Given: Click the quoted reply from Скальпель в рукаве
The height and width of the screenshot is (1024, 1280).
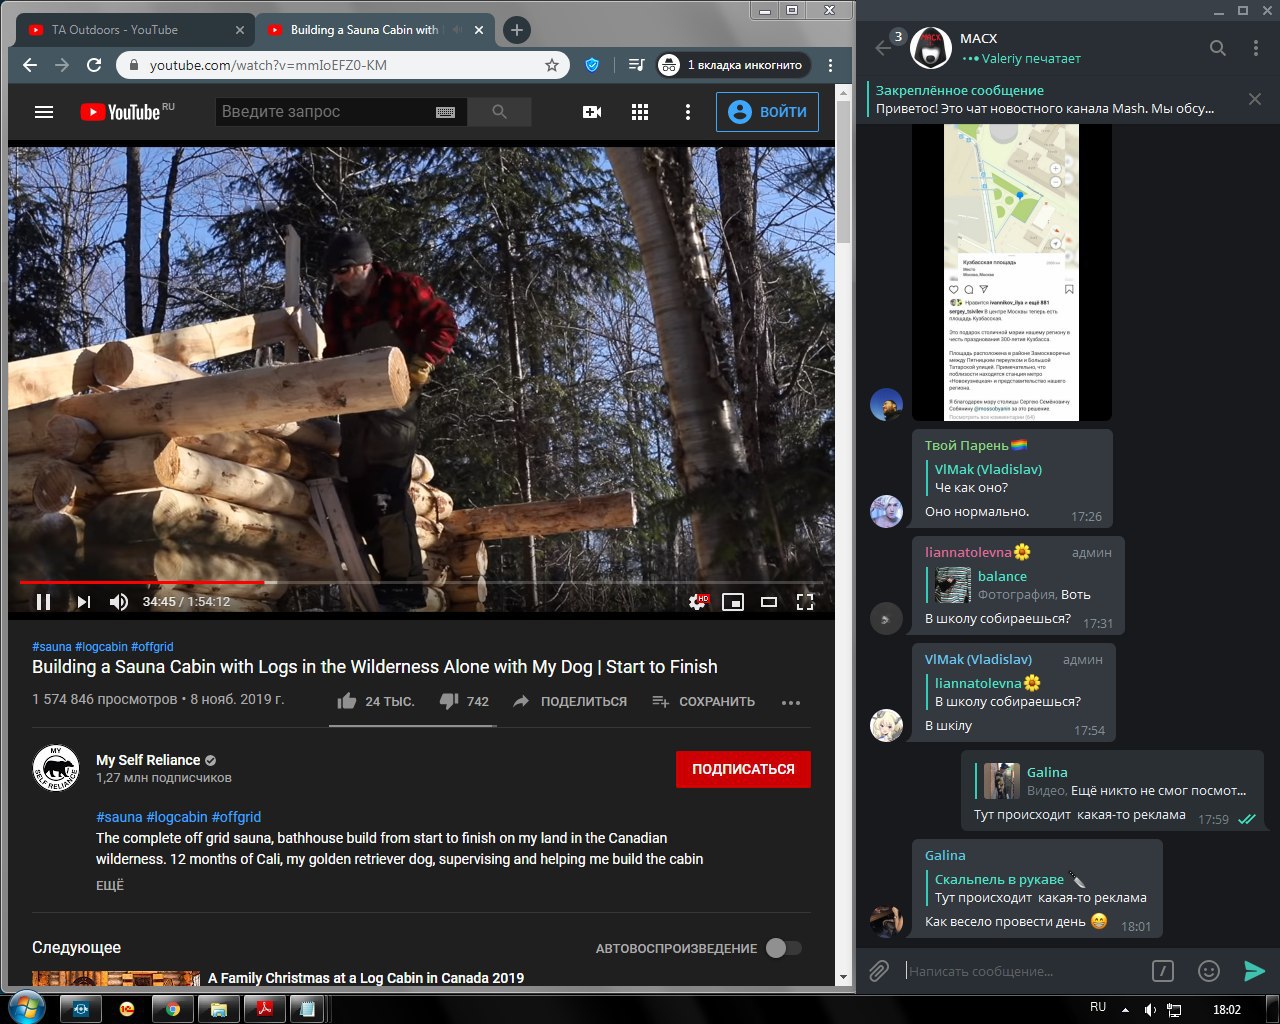Looking at the screenshot, I should click(1037, 888).
